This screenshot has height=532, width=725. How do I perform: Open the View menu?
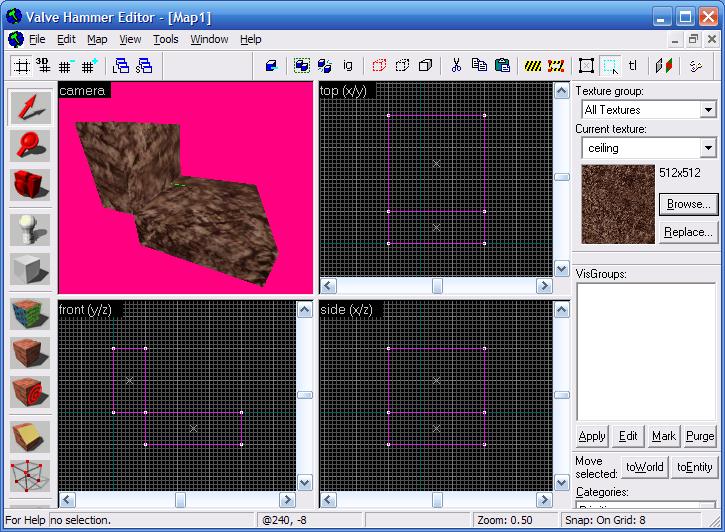tap(130, 39)
